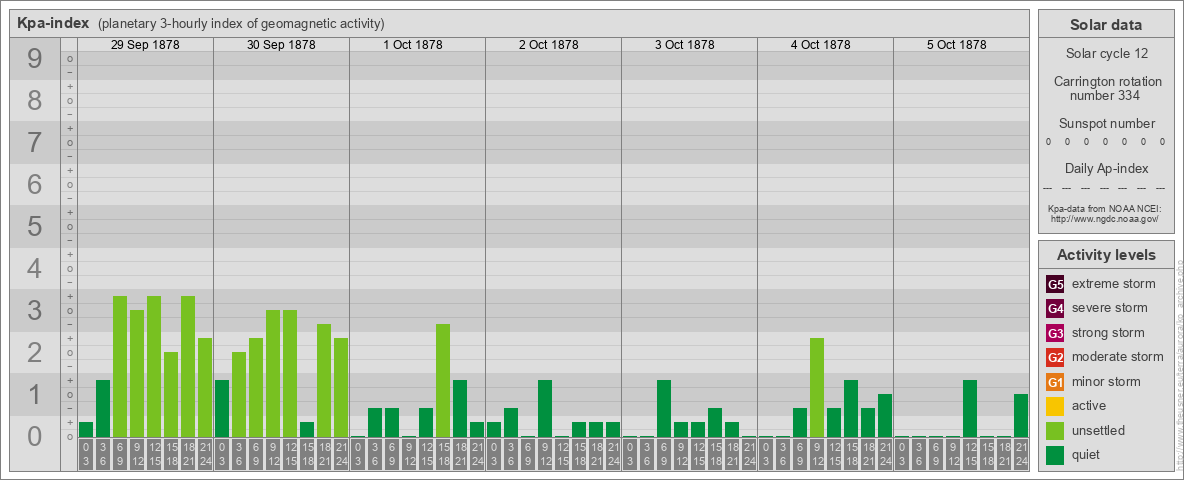Click the G3 strong storm color swatch
This screenshot has height=480, width=1184.
1055,333
